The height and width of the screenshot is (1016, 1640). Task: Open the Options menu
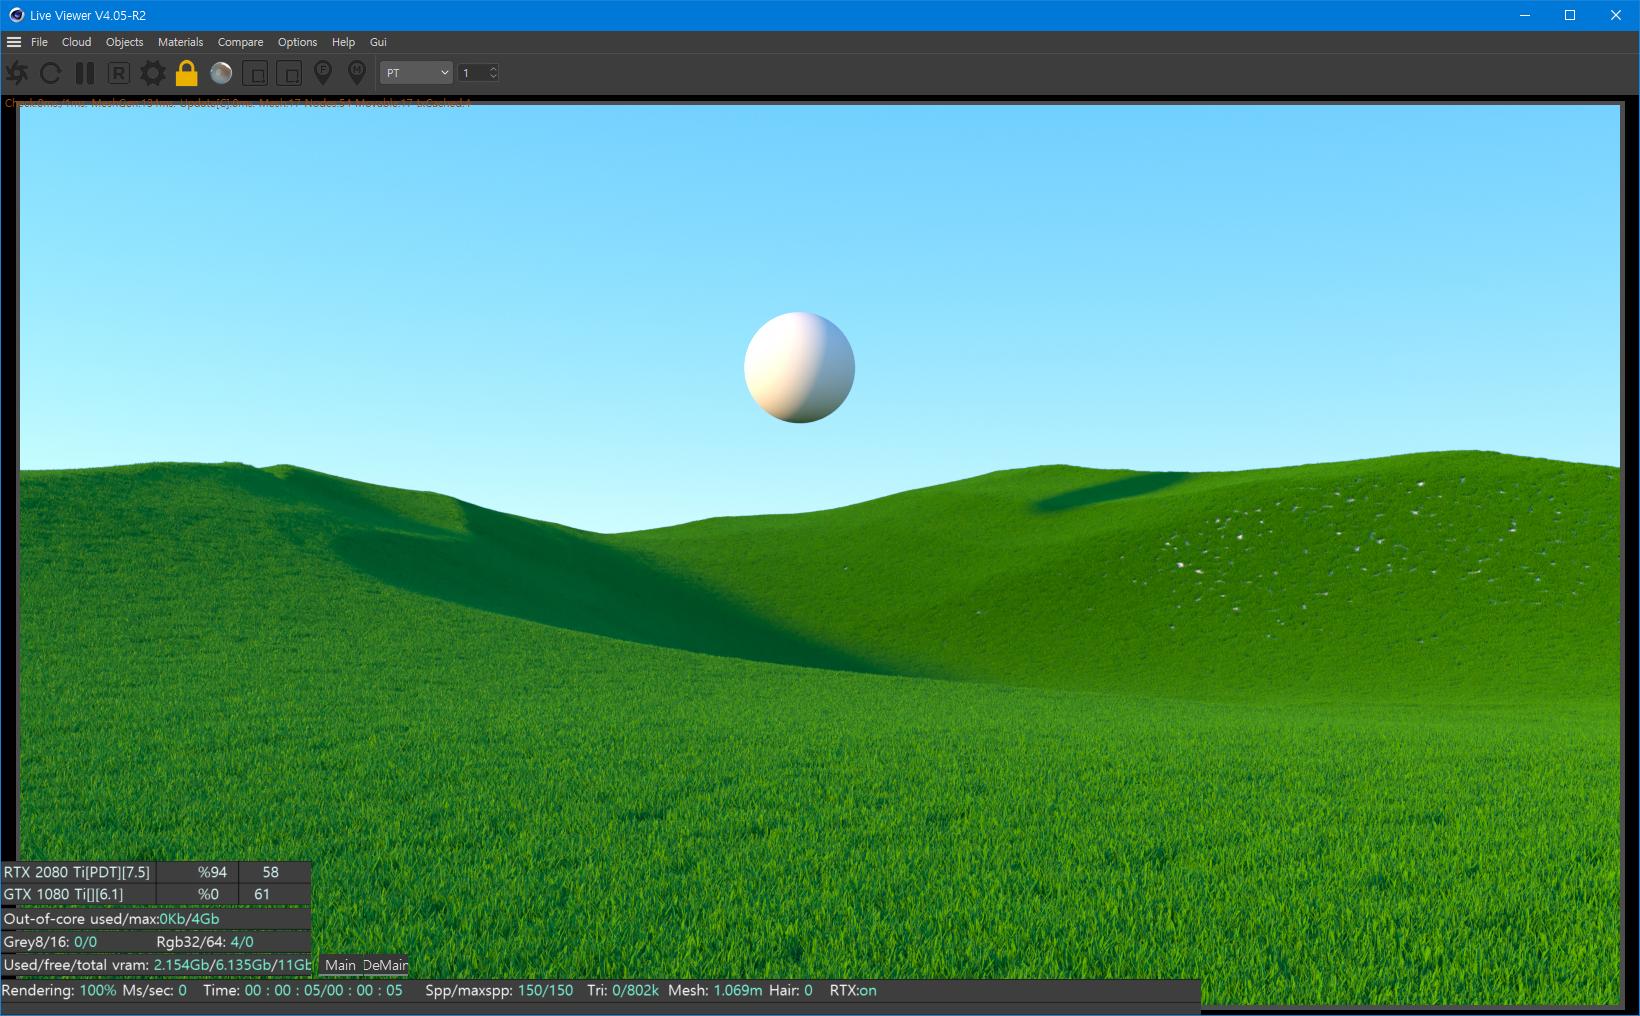297,42
